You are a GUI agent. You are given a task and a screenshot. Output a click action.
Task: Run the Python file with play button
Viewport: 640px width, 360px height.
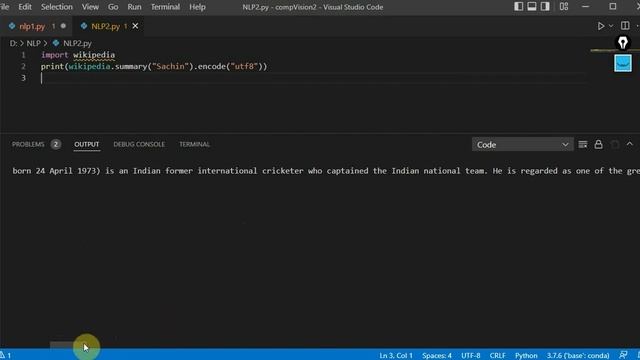point(601,26)
